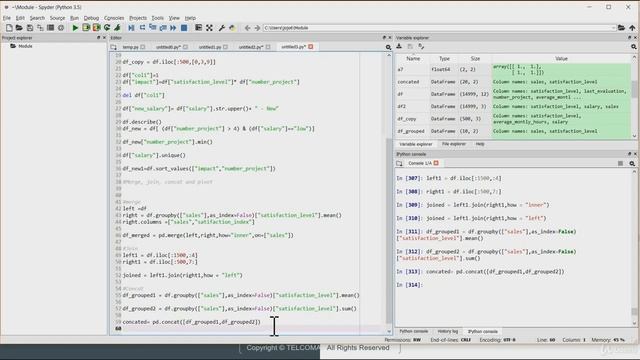Click the In [314] console prompt

click(409, 285)
